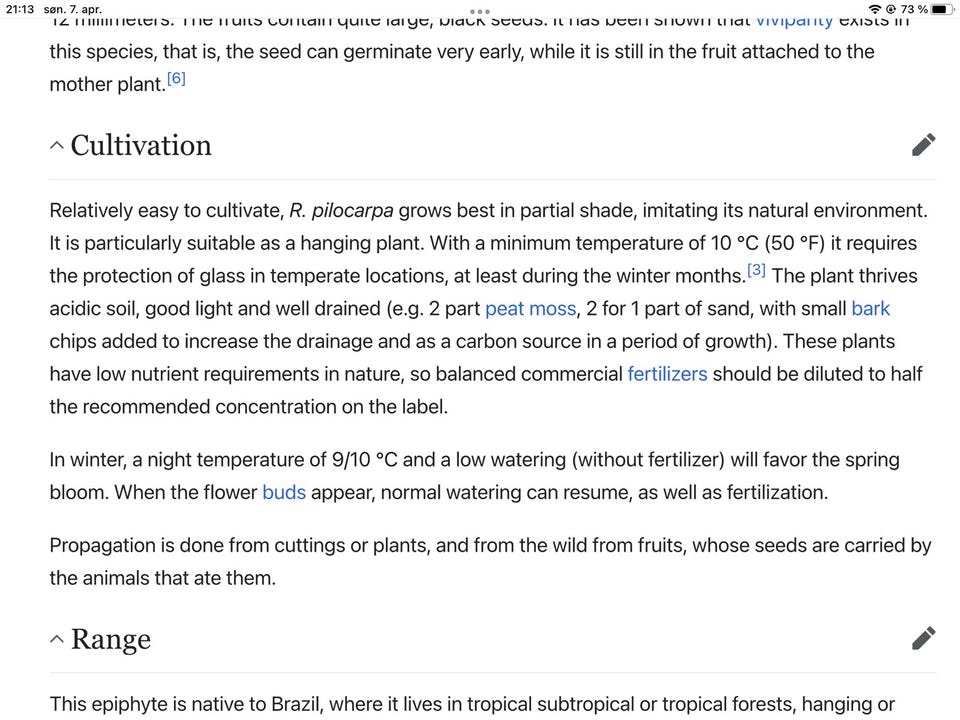Tap the battery icon in status bar
This screenshot has height=720, width=960.
[943, 9]
